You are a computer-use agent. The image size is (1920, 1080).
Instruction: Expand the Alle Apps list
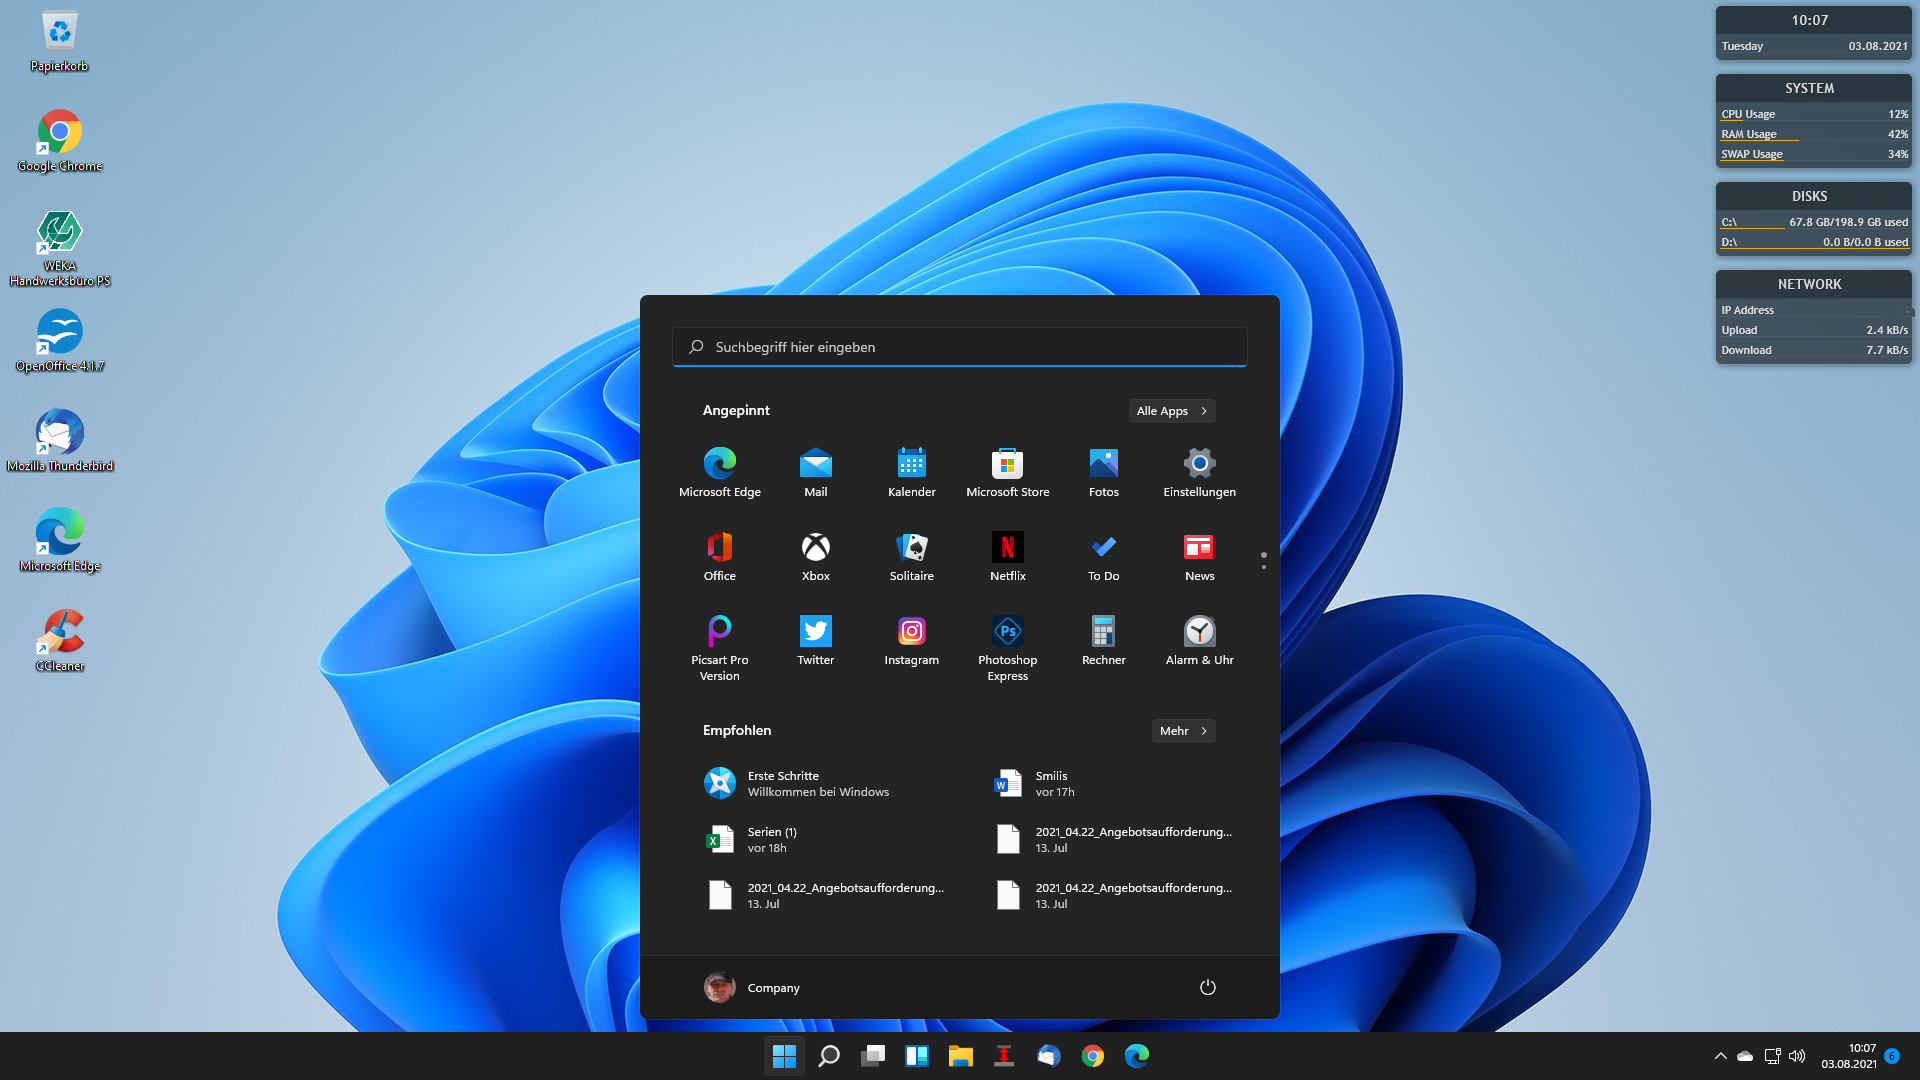pos(1172,411)
